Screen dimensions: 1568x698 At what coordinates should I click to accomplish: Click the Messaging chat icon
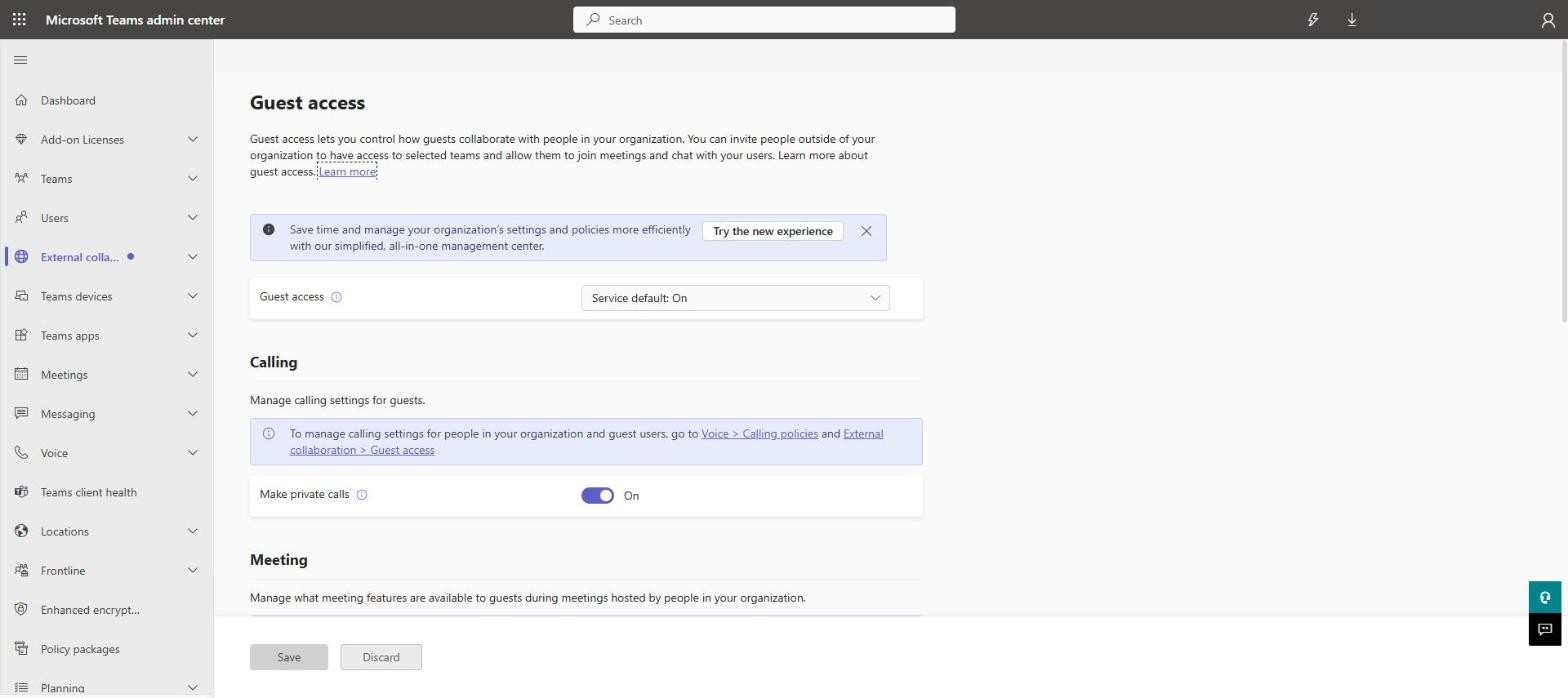pyautogui.click(x=21, y=413)
